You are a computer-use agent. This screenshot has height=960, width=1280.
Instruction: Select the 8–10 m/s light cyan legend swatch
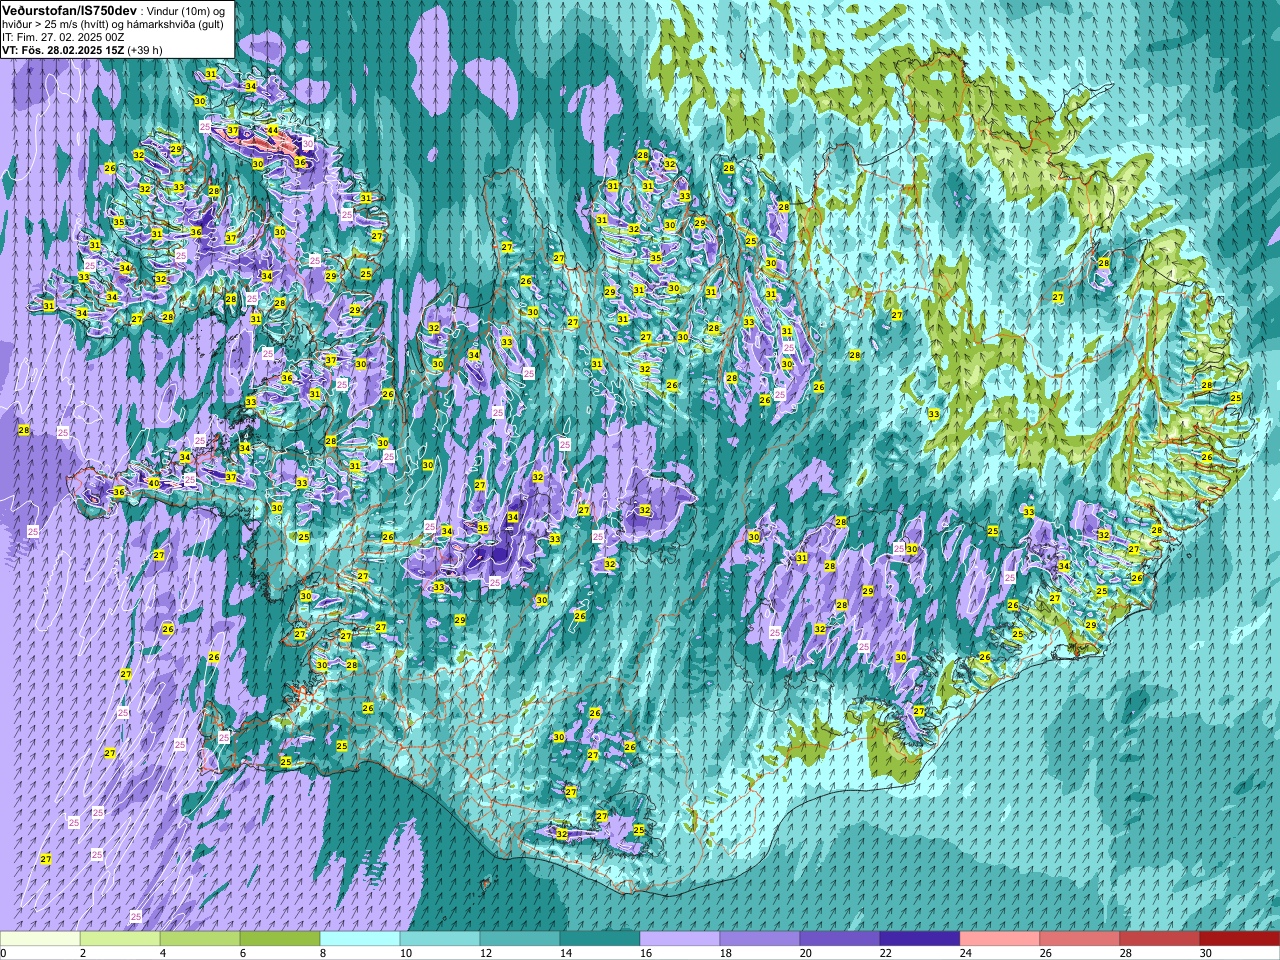[360, 939]
